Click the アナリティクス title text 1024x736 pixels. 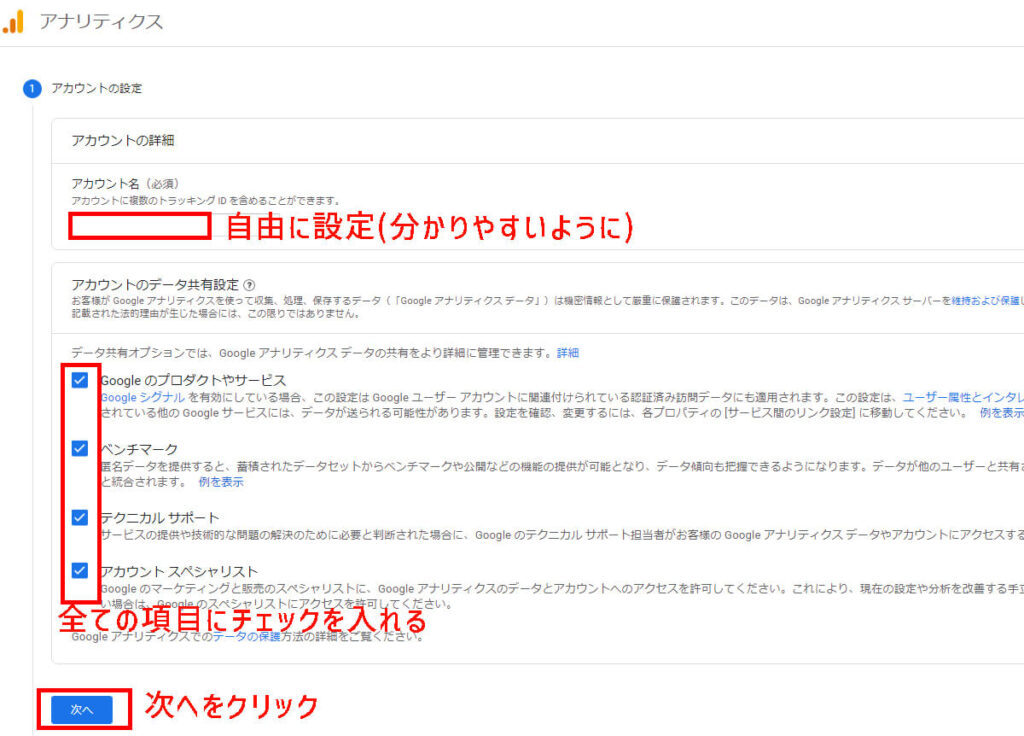[101, 22]
